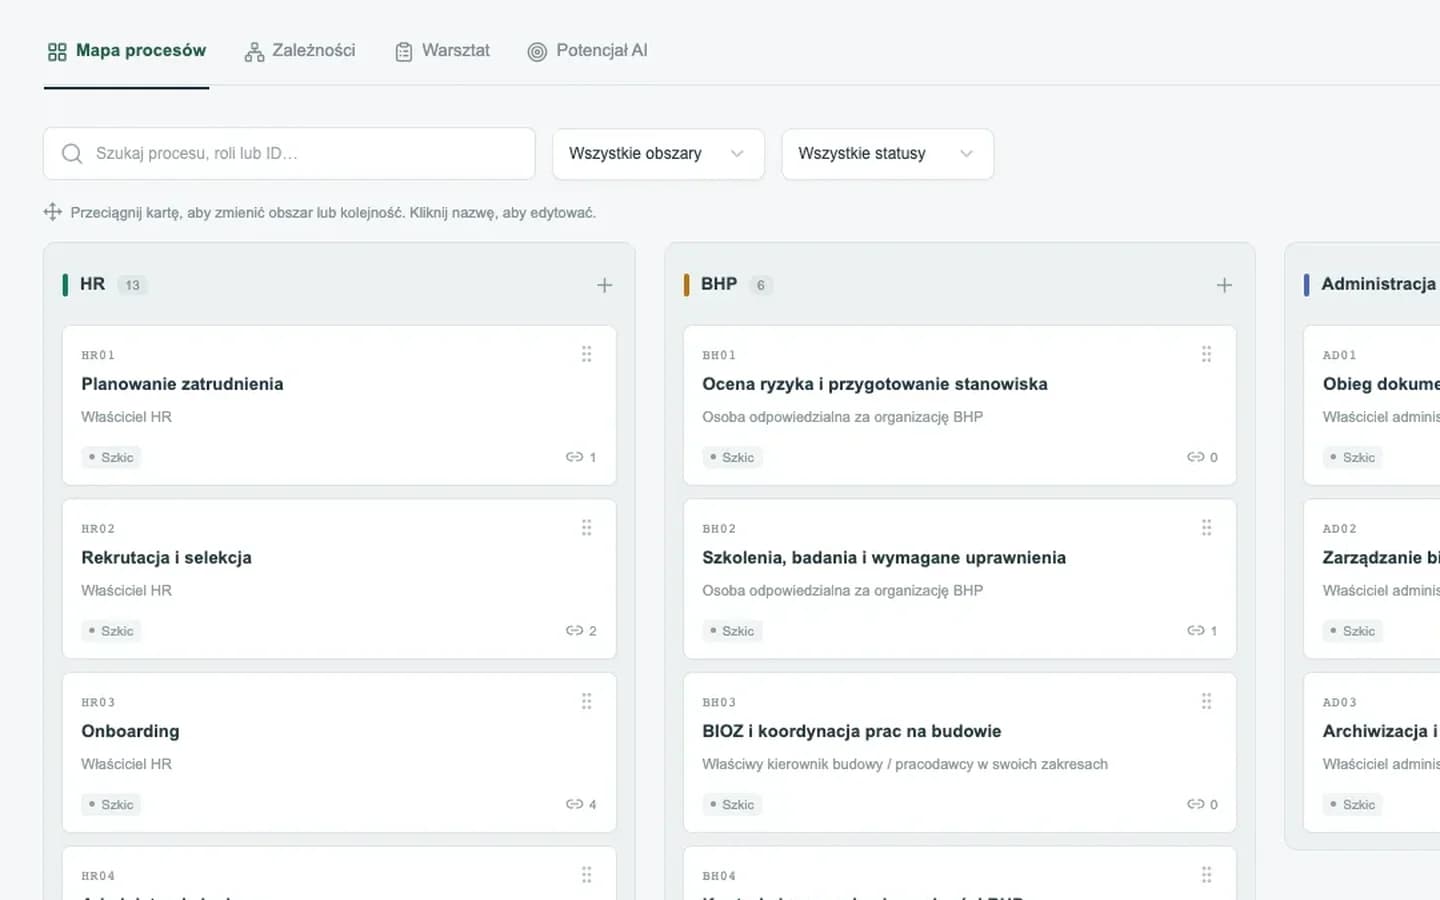Image resolution: width=1440 pixels, height=900 pixels.
Task: Grab drag handle on Planowanie zatrudnienia card
Action: click(587, 354)
